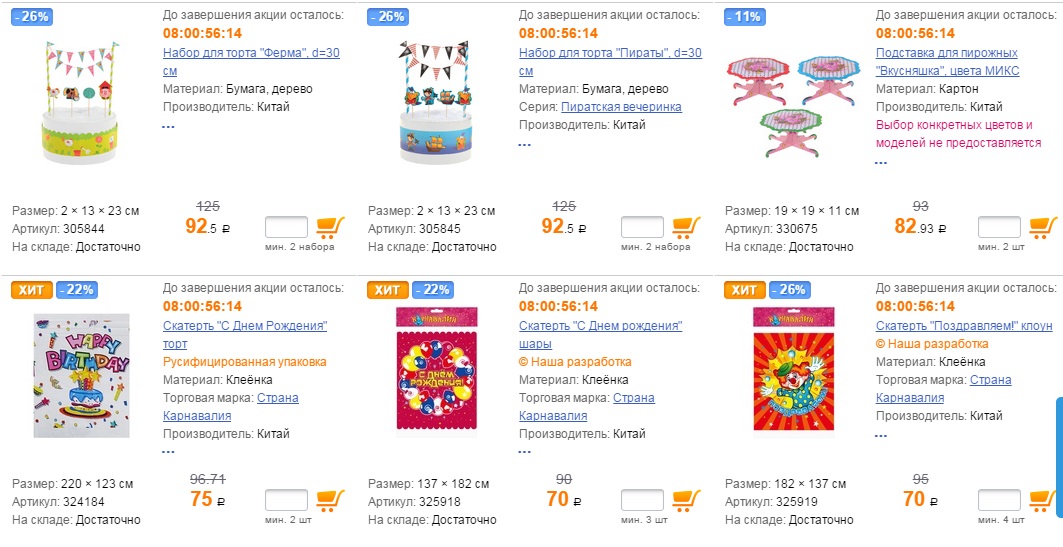
Task: View the Happy Birthday tablecloth image
Action: point(82,374)
